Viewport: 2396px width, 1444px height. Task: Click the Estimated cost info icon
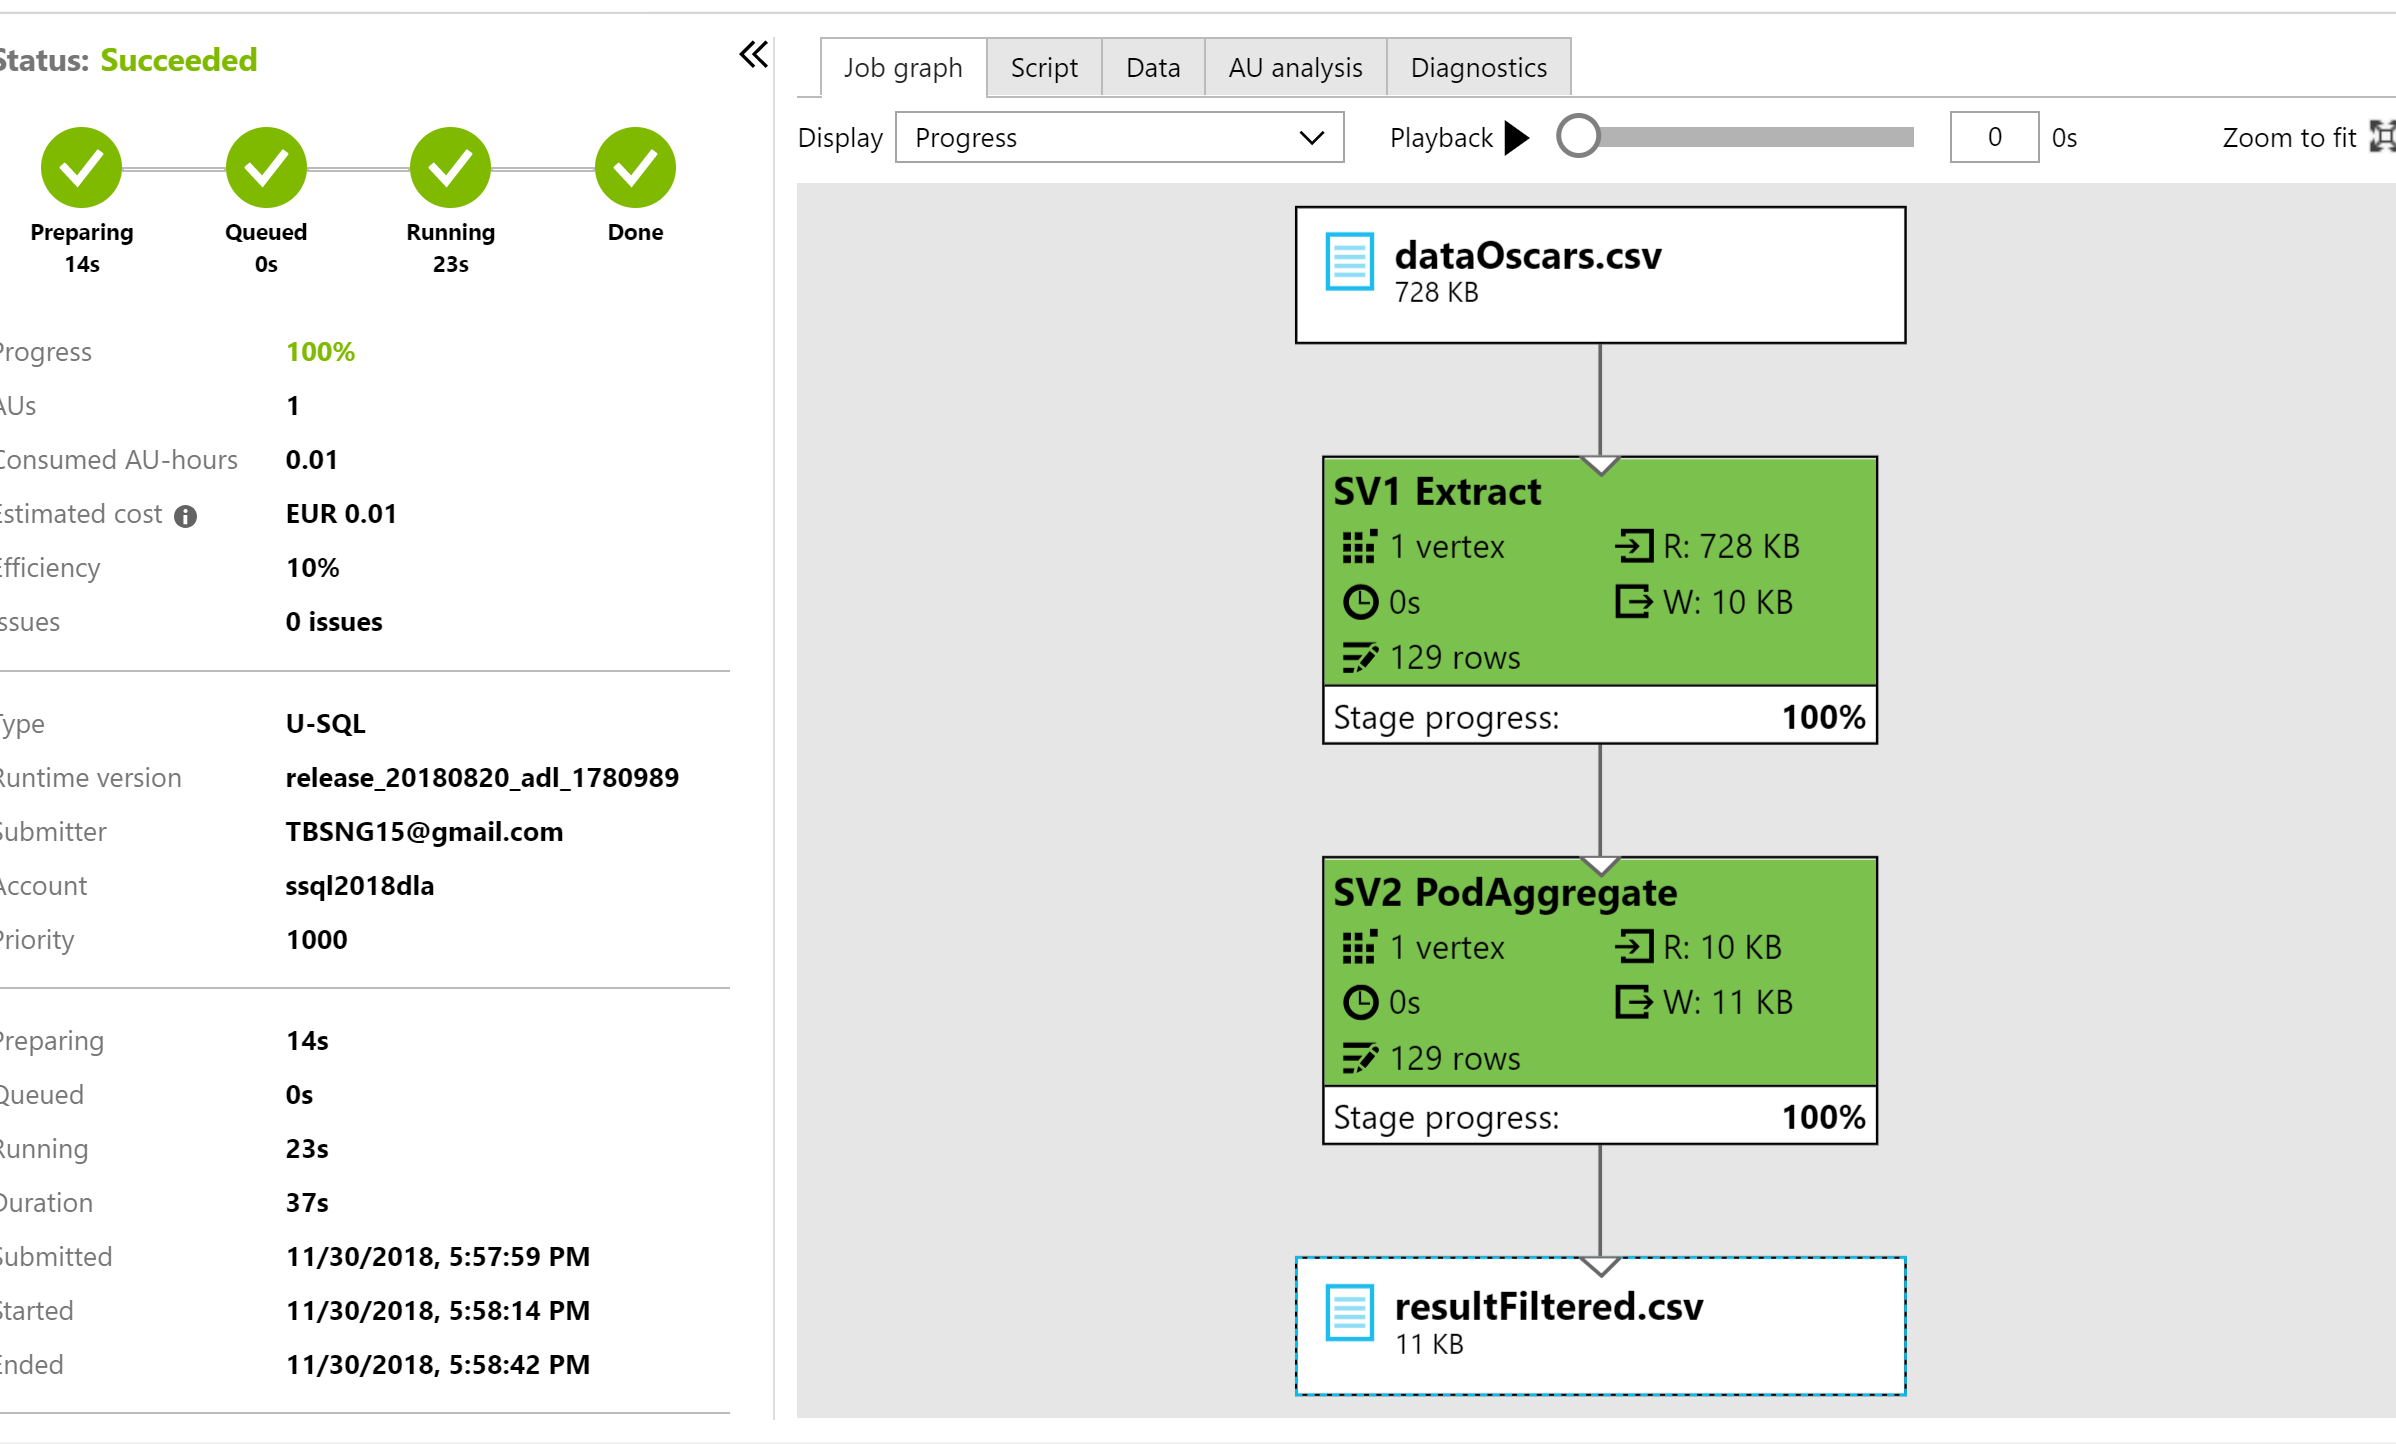coord(186,516)
